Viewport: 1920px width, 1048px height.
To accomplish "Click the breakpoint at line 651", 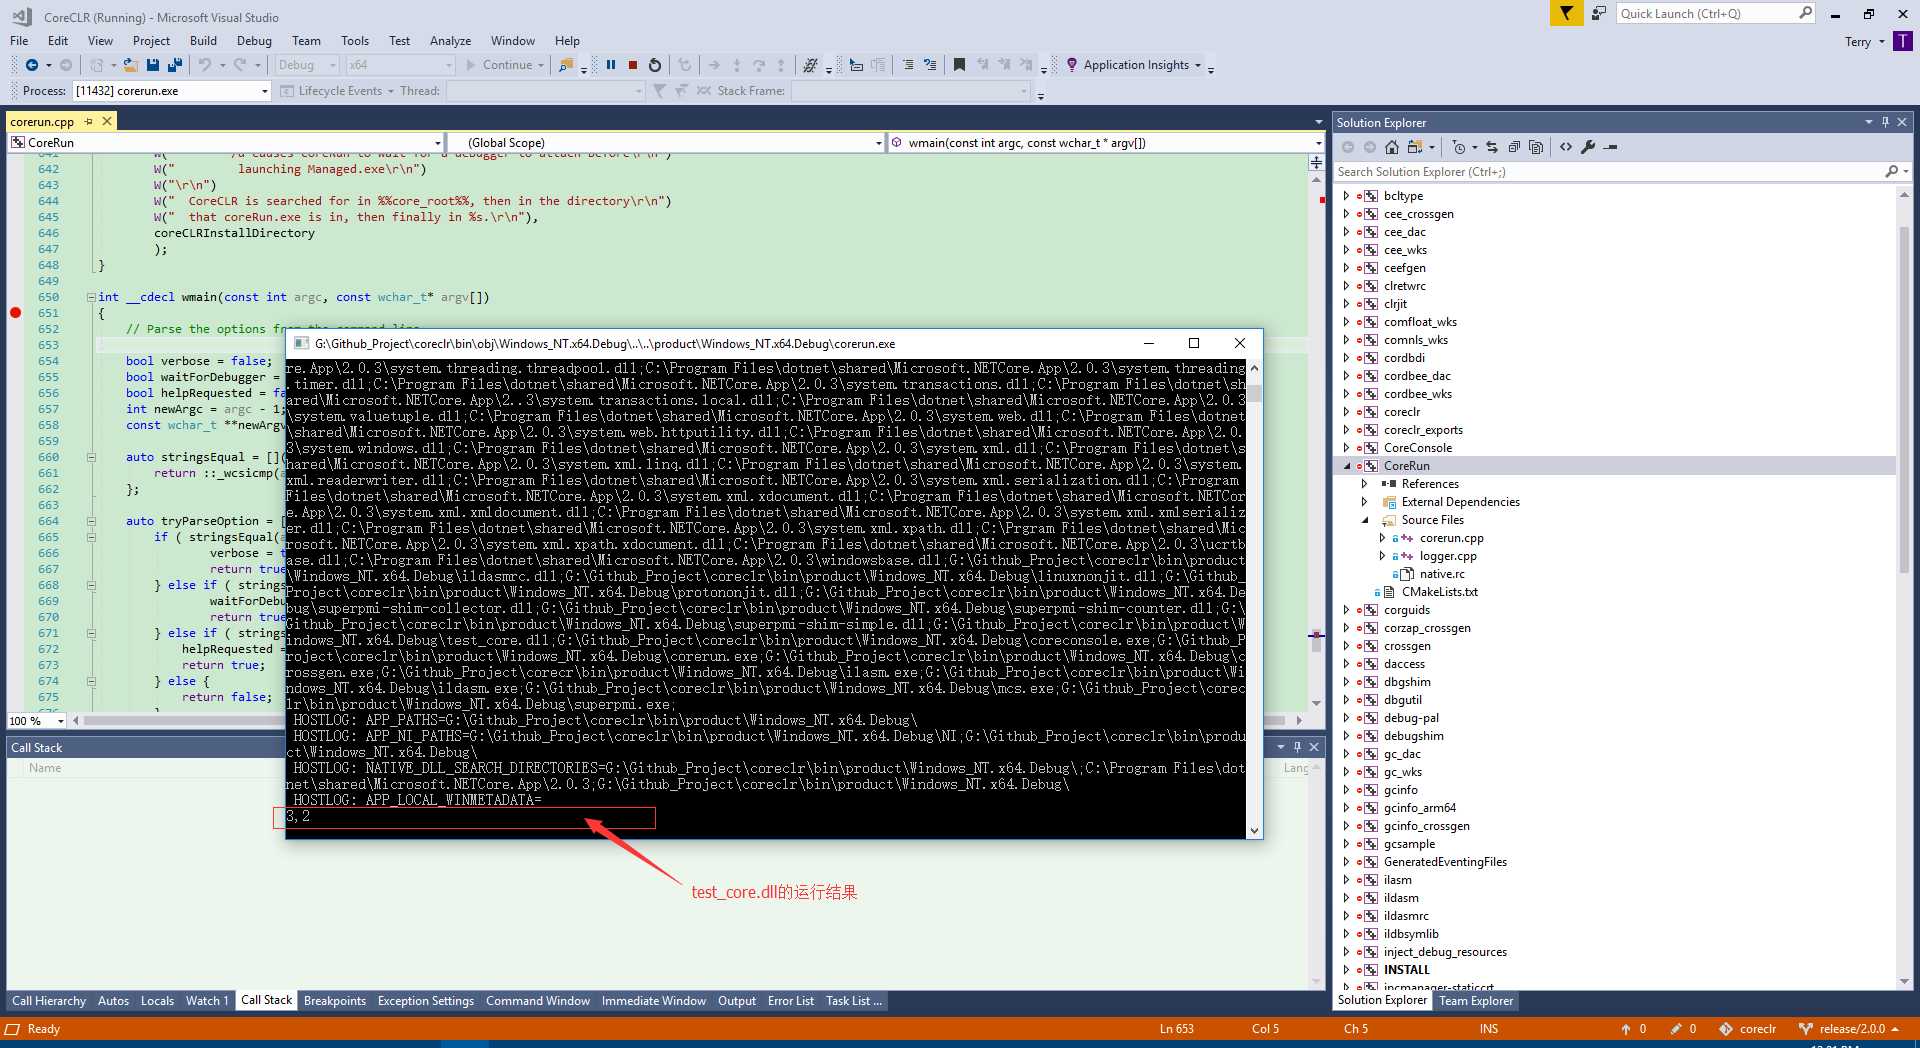I will 15,313.
